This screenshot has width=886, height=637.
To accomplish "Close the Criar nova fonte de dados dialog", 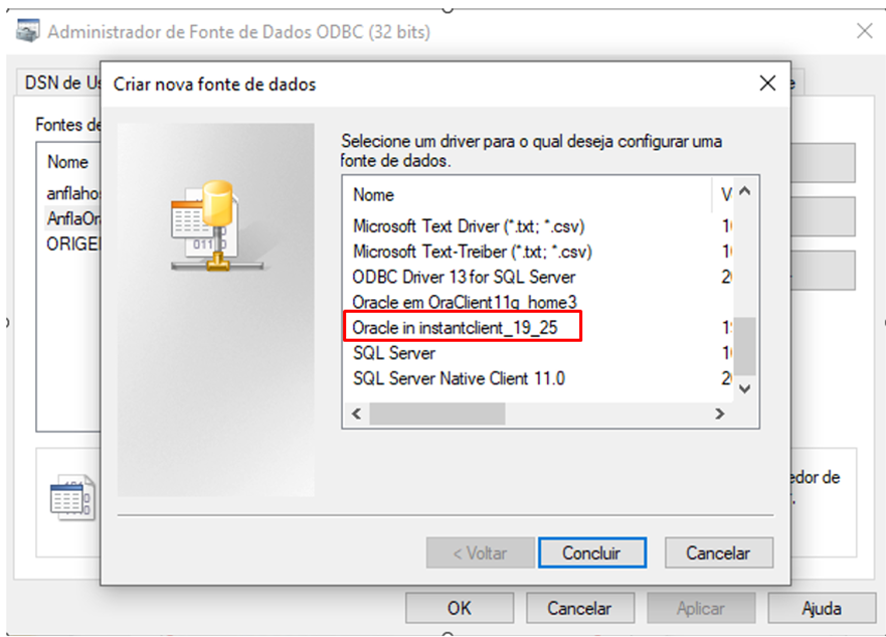I will [x=767, y=83].
